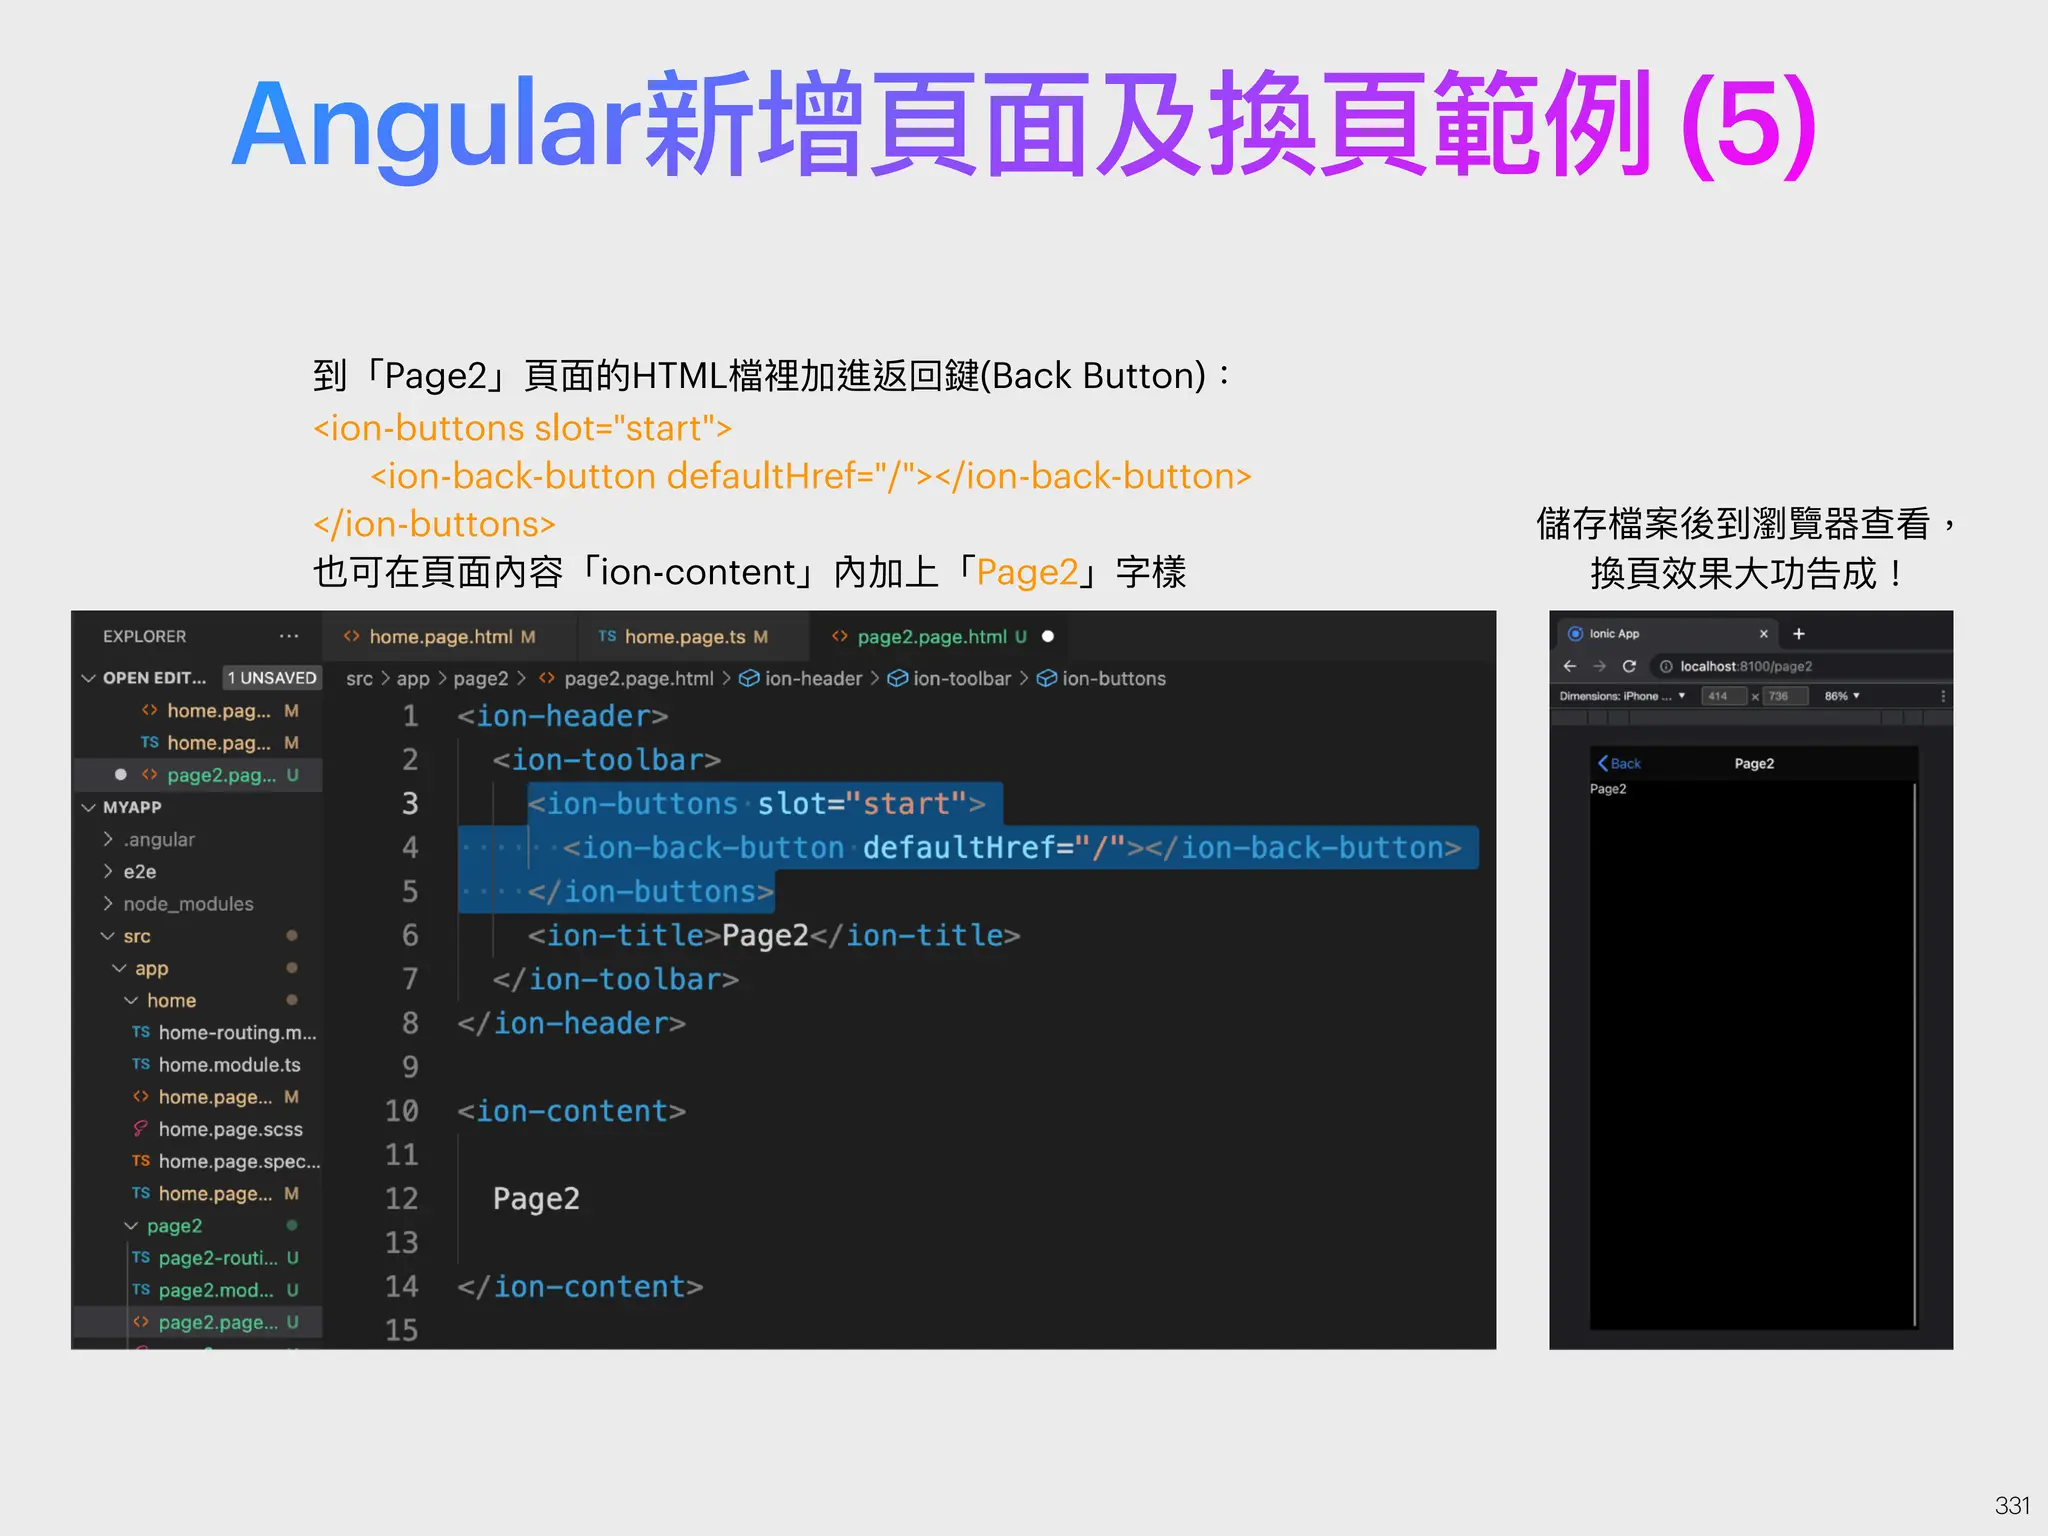Open home.module.ts in explorer
This screenshot has width=2048, height=1536.
pos(216,1065)
